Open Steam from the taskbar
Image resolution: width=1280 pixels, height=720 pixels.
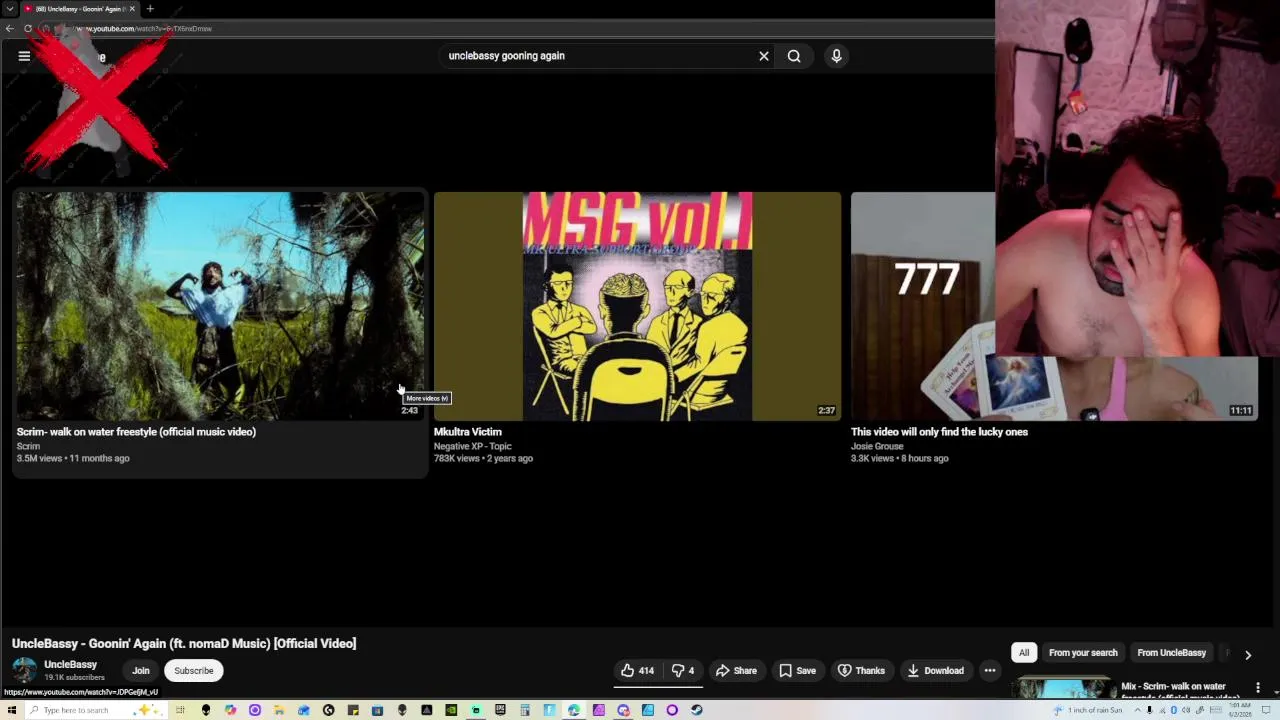(696, 710)
